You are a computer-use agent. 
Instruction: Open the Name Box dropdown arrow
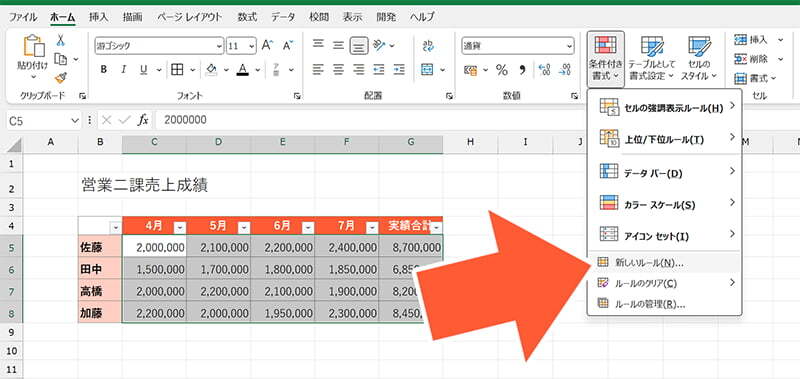tap(75, 120)
